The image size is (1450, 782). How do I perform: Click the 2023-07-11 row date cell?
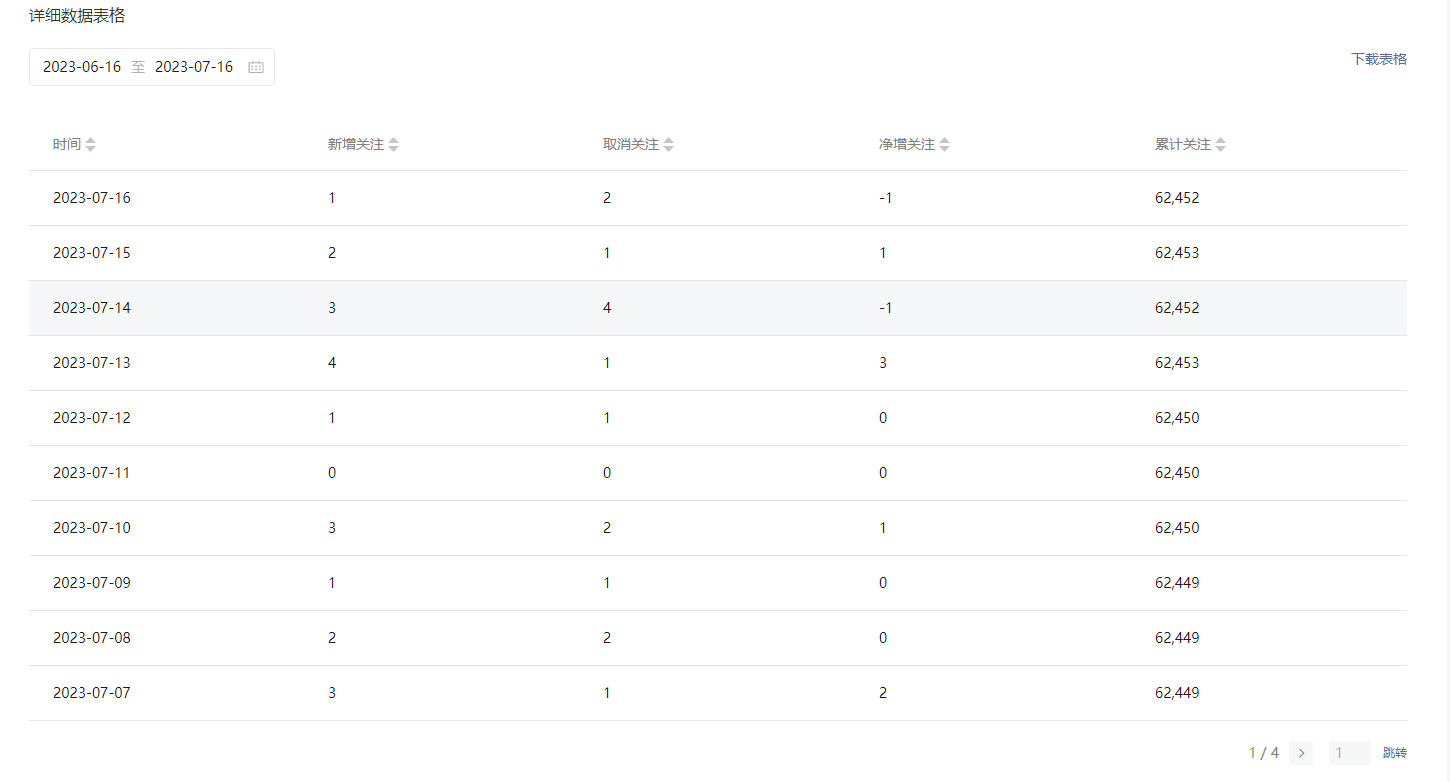tap(92, 473)
